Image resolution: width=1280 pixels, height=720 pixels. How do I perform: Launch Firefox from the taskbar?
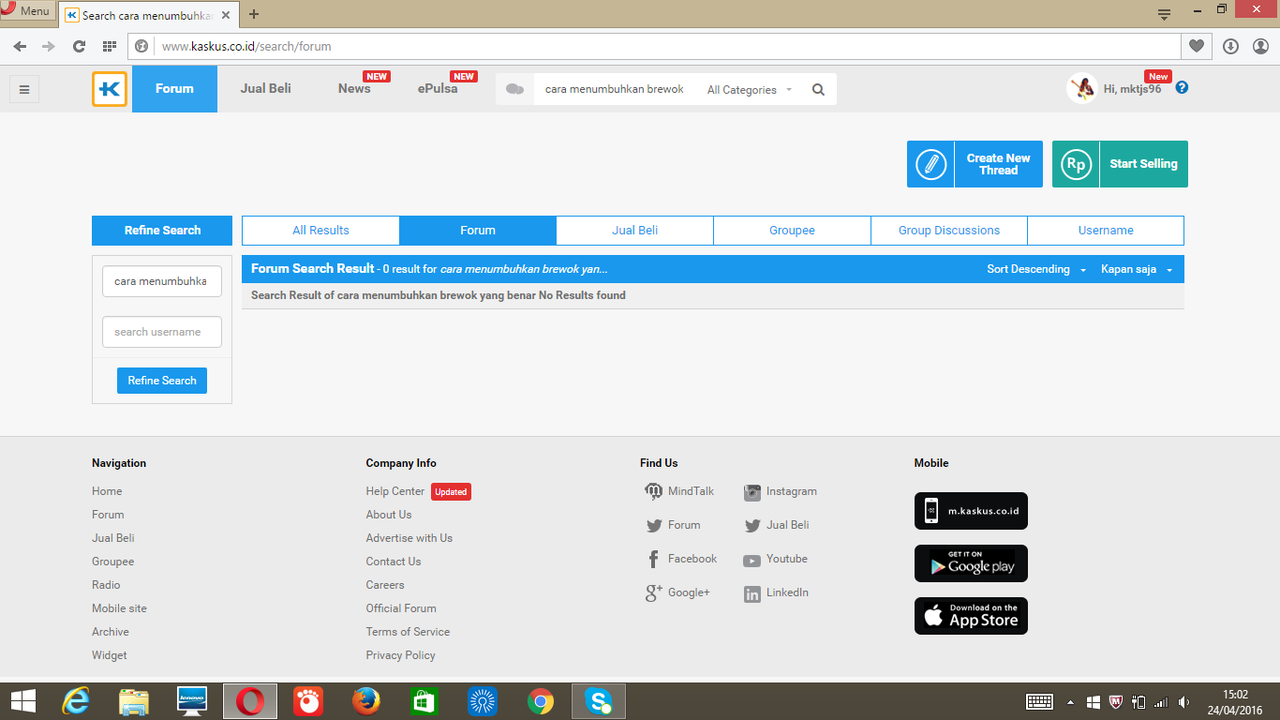367,702
